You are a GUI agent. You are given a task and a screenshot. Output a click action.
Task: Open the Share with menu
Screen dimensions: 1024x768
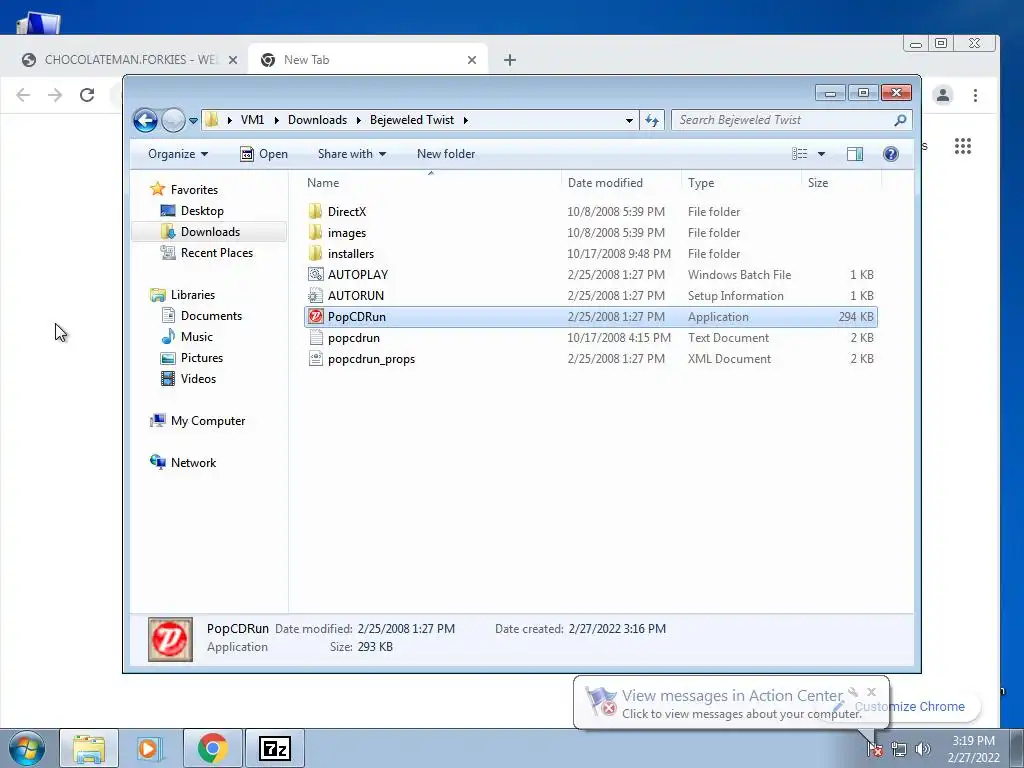click(x=351, y=154)
